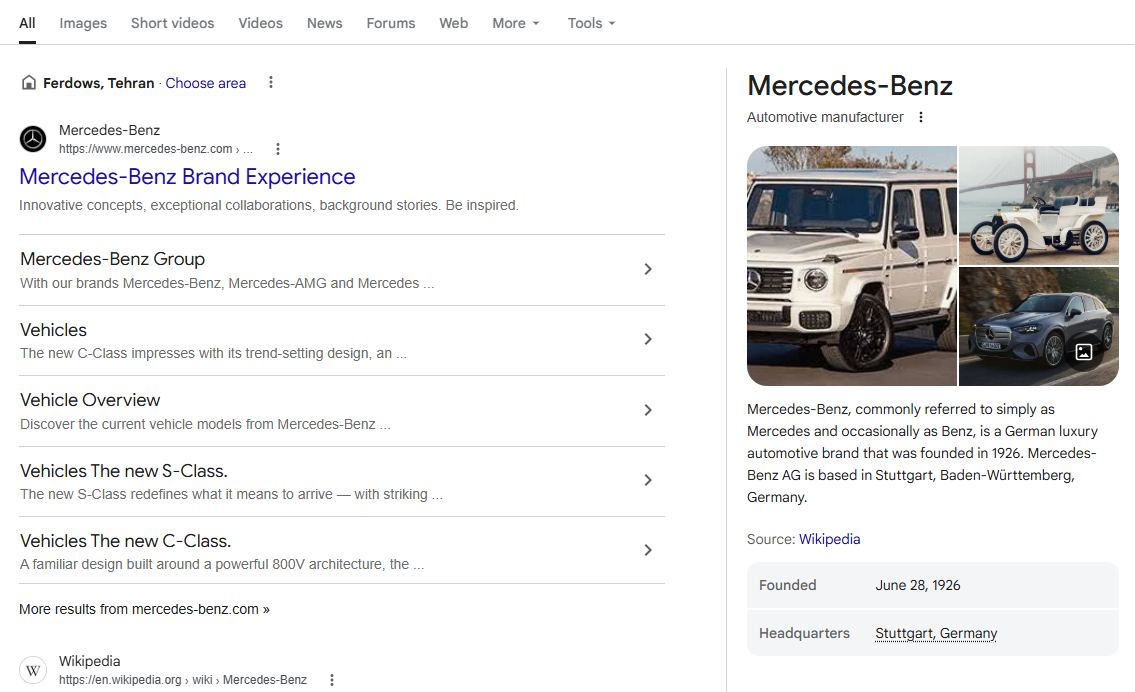Switch to the Short videos tab
Image resolution: width=1135 pixels, height=692 pixels.
pyautogui.click(x=172, y=23)
